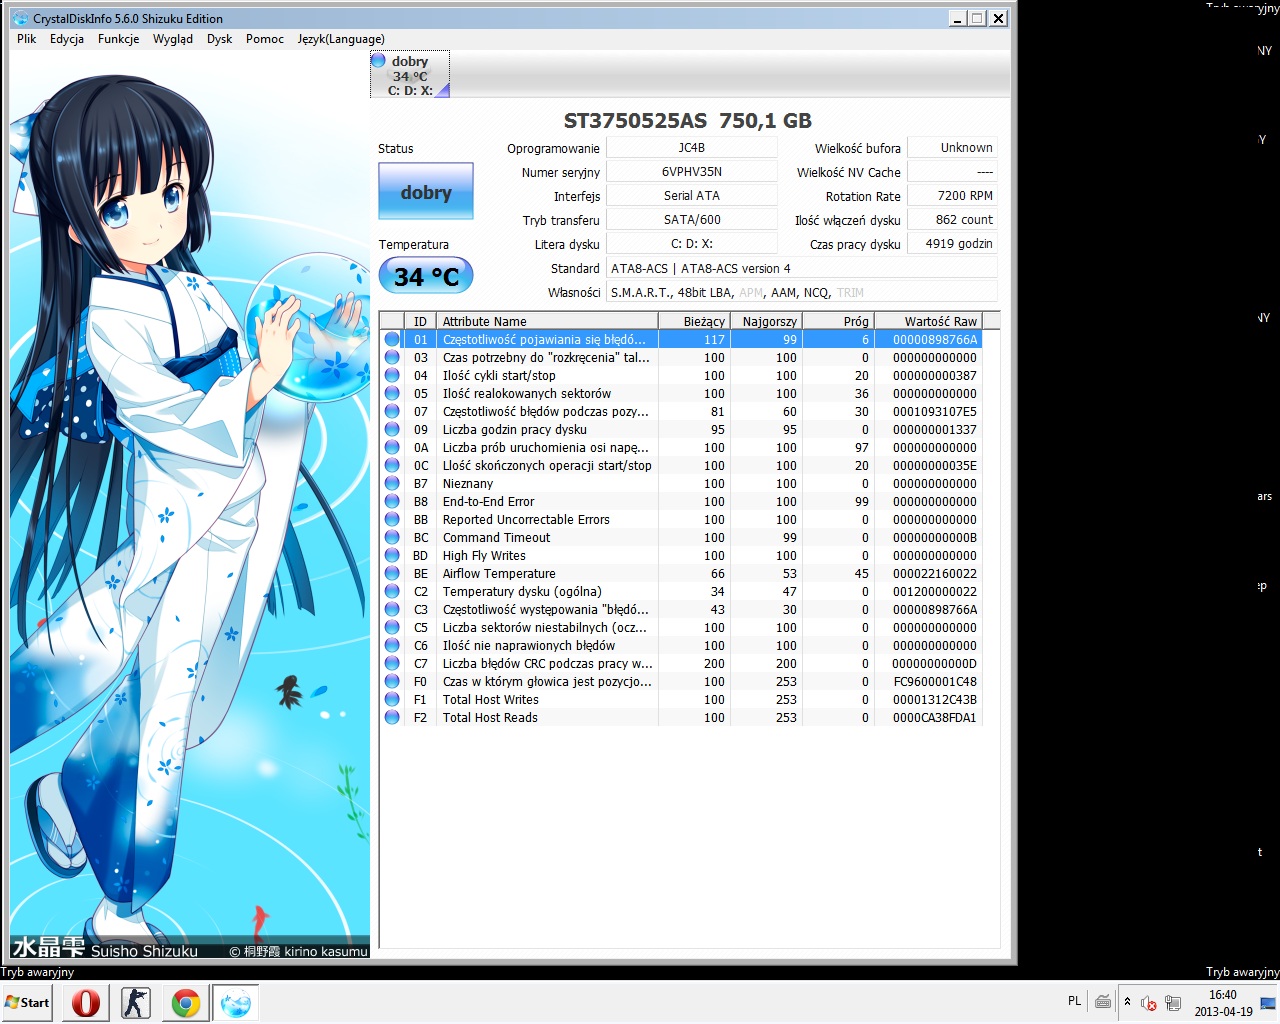Viewport: 1280px width, 1024px height.
Task: Click the 7200 RPM rotation rate field
Action: point(952,196)
